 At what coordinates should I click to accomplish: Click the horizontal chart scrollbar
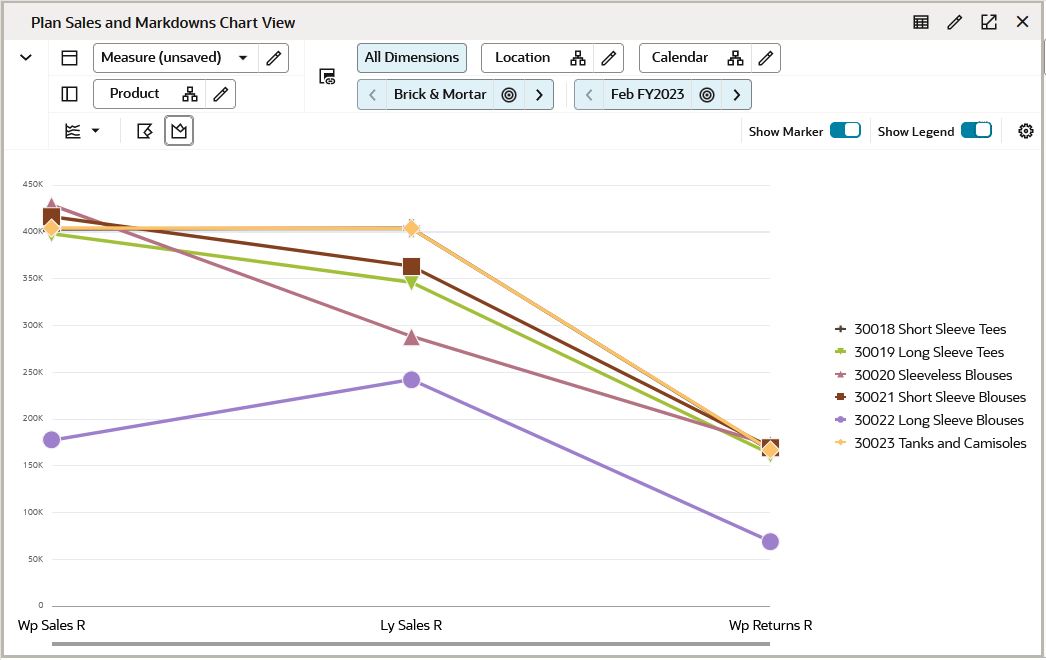tap(411, 644)
